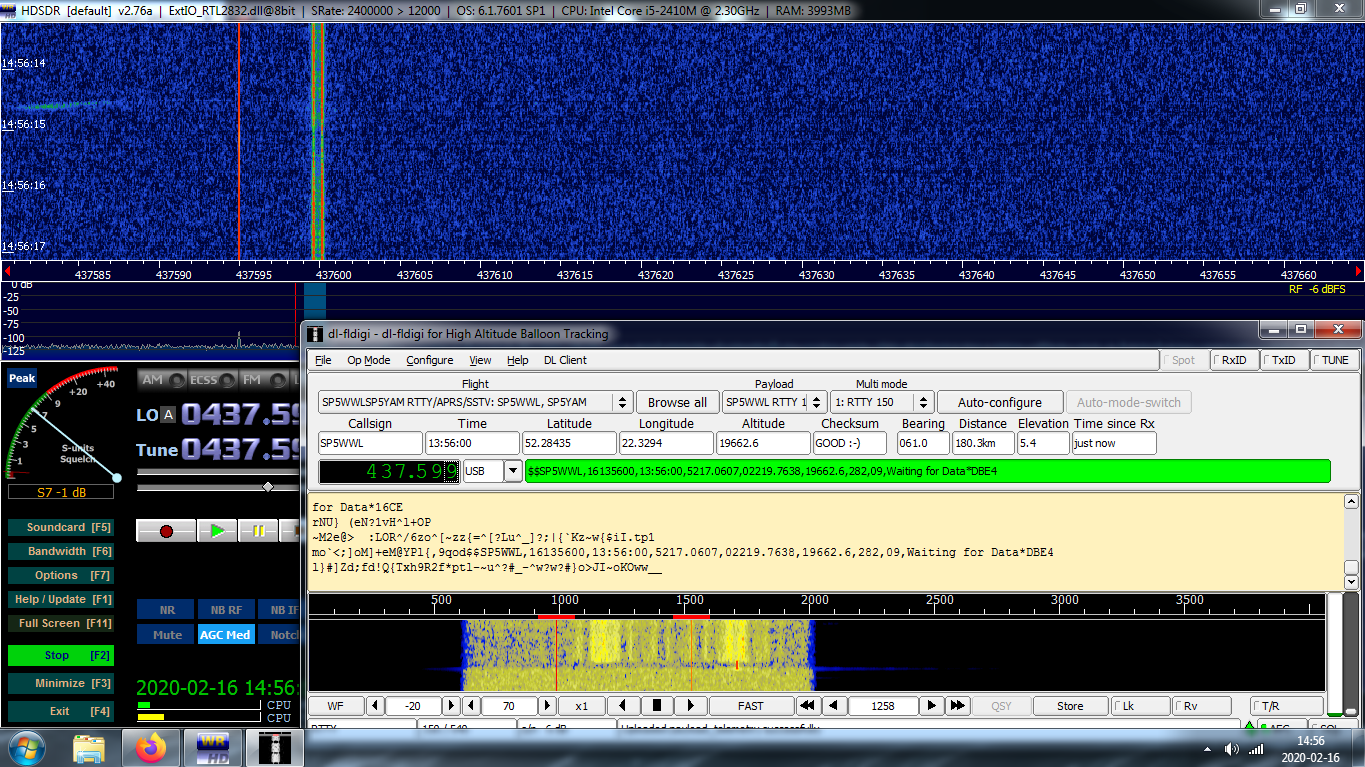Viewport: 1365px width, 767px height.
Task: Toggle the Lk lock checkbox
Action: pyautogui.click(x=1140, y=706)
